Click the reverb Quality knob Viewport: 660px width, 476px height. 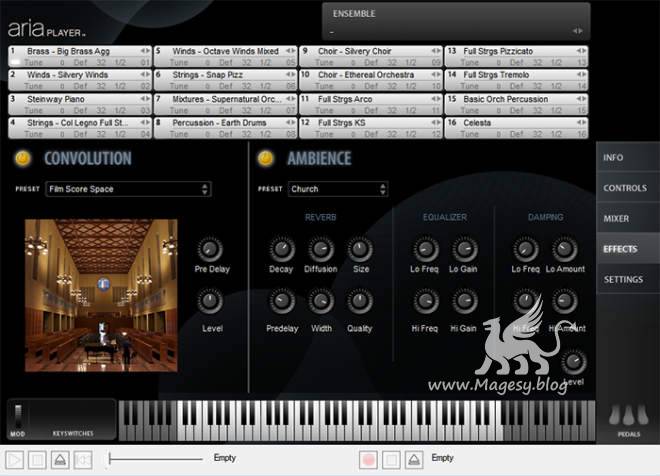(359, 300)
